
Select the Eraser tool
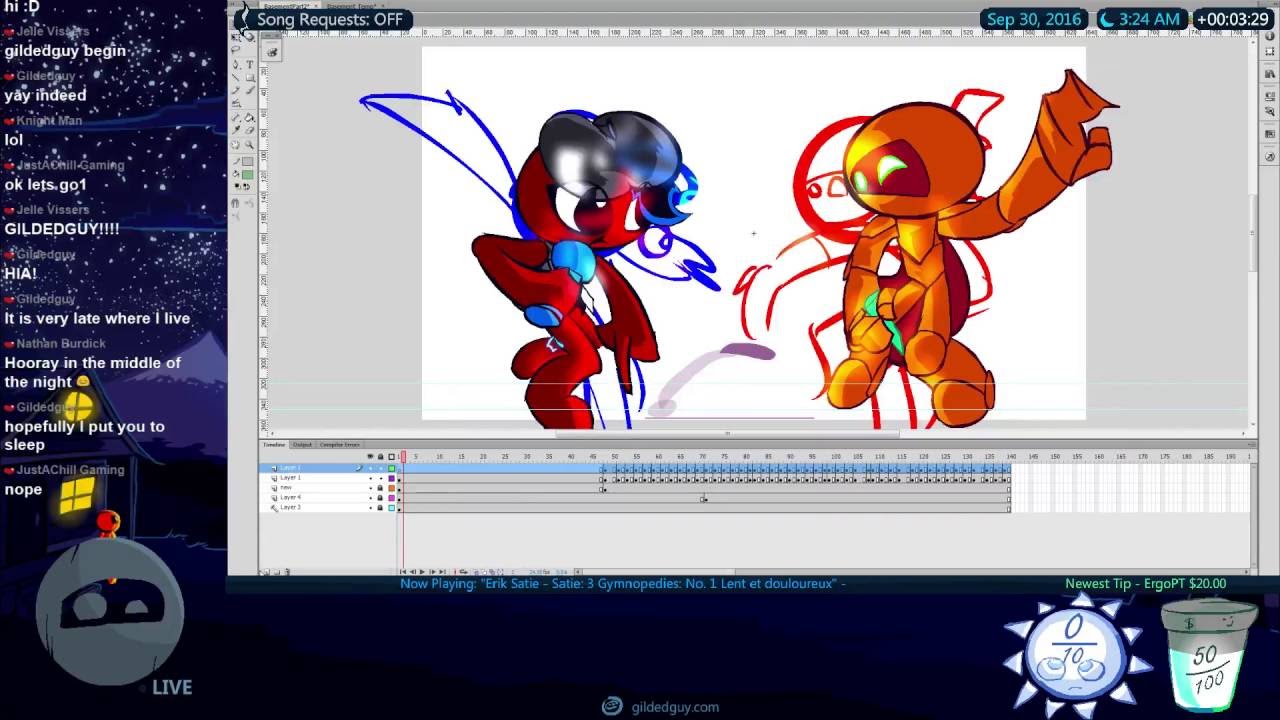(x=250, y=130)
